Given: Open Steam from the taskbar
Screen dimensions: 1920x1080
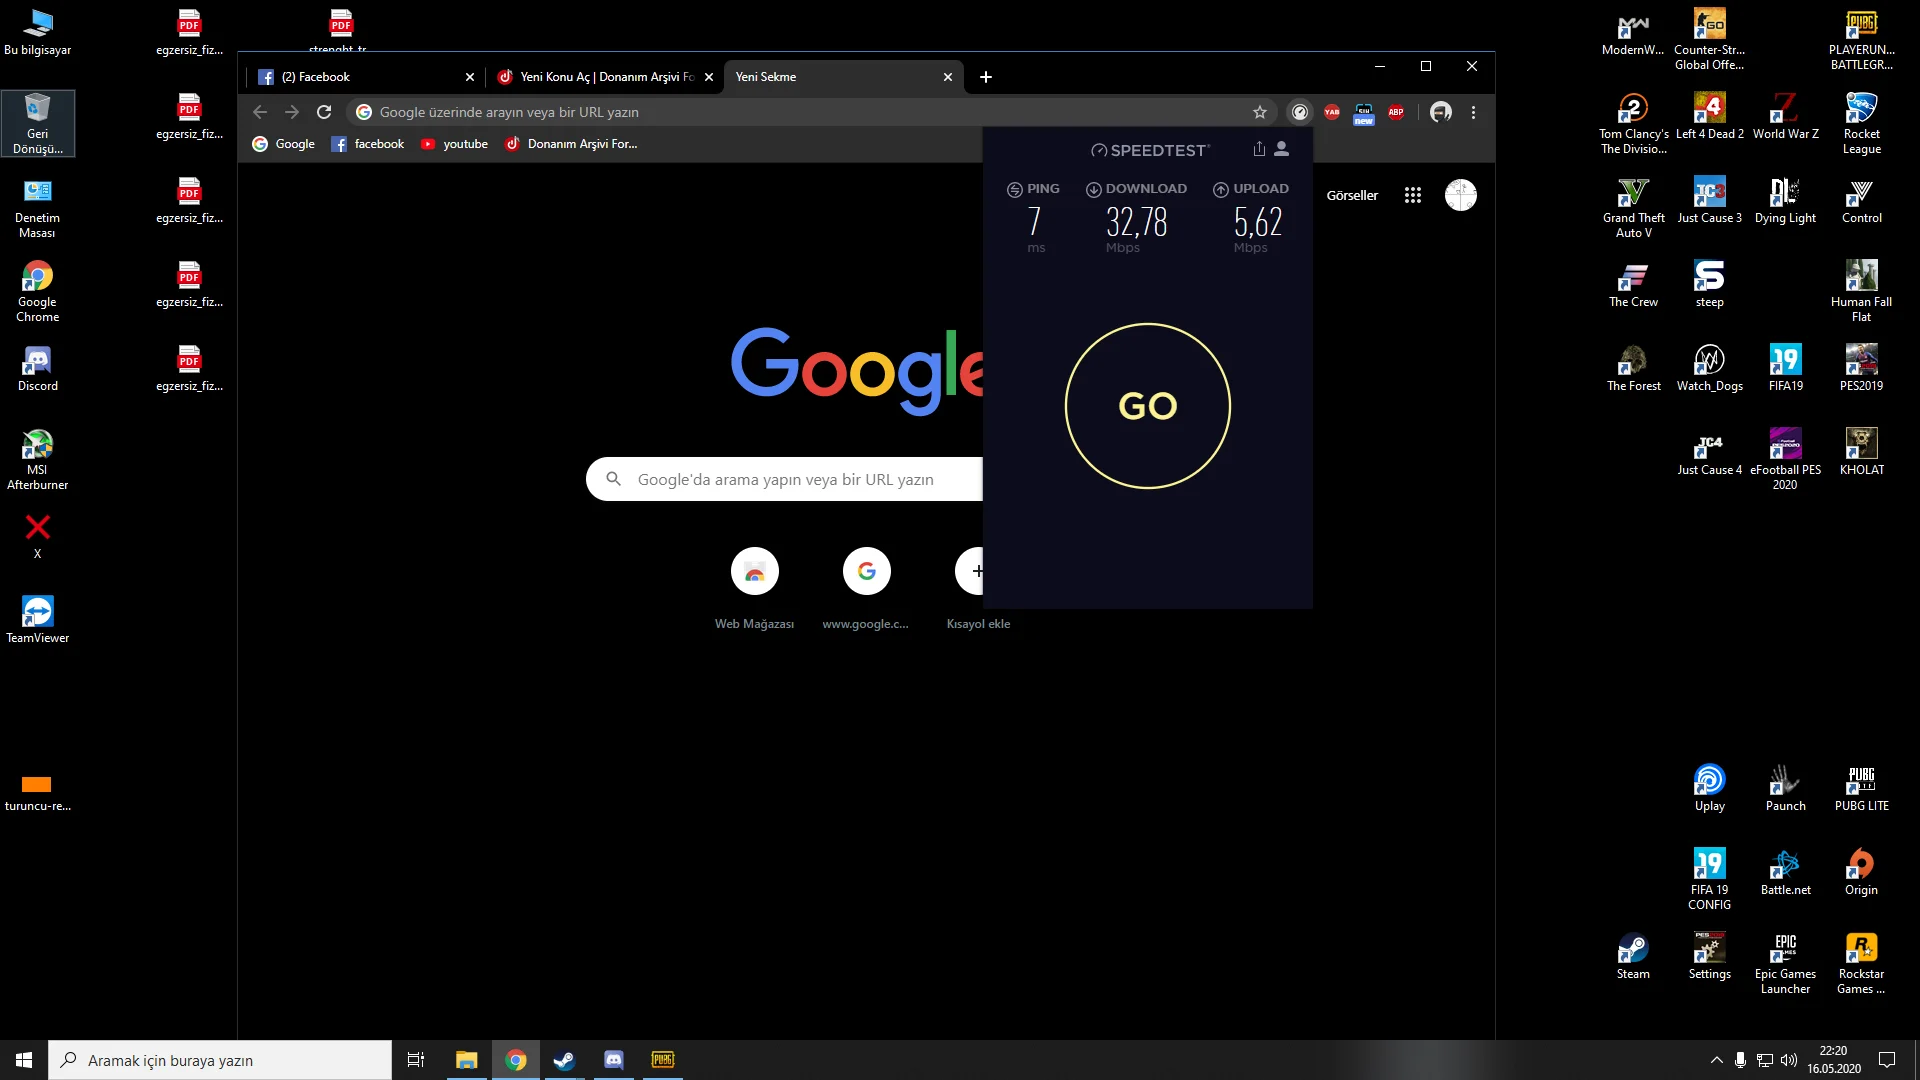Looking at the screenshot, I should 564,1060.
